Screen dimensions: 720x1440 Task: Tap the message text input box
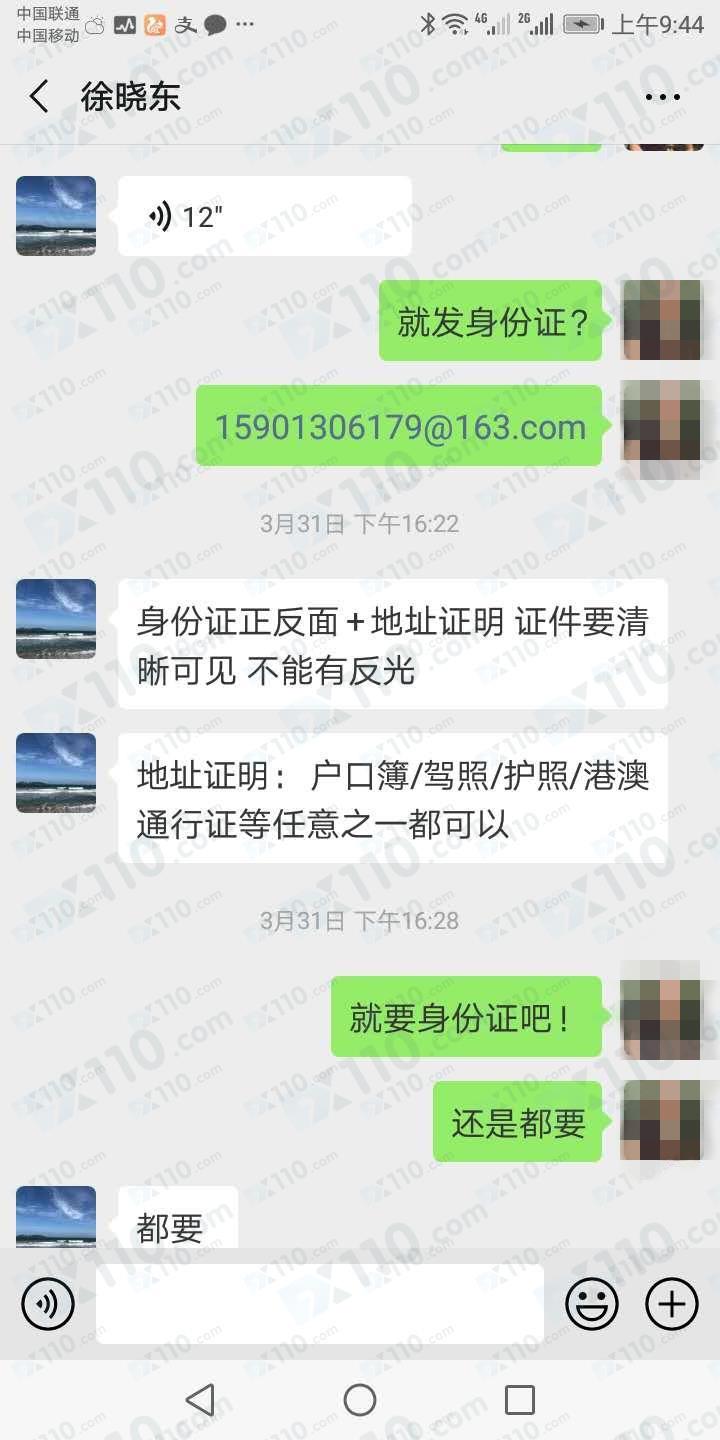(x=320, y=1304)
